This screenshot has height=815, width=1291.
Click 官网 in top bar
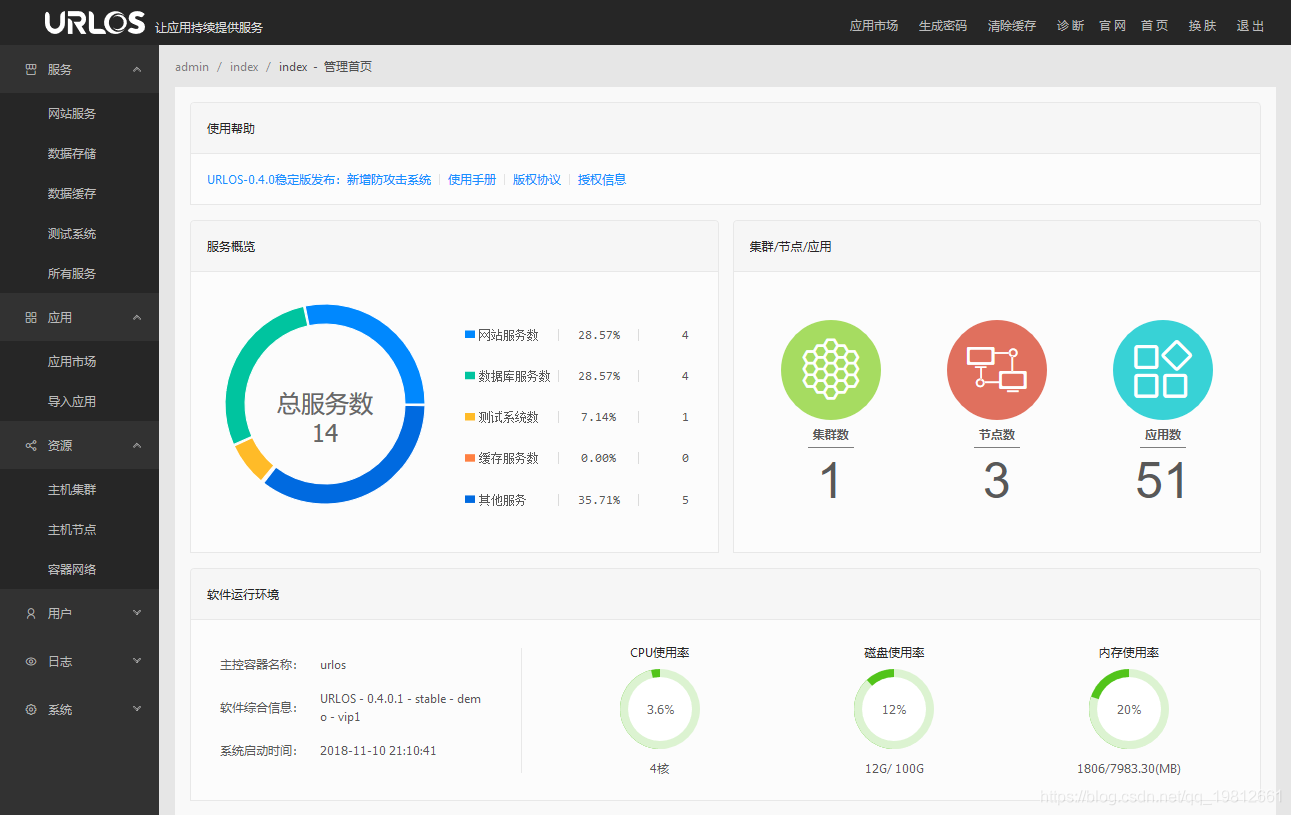point(1113,26)
